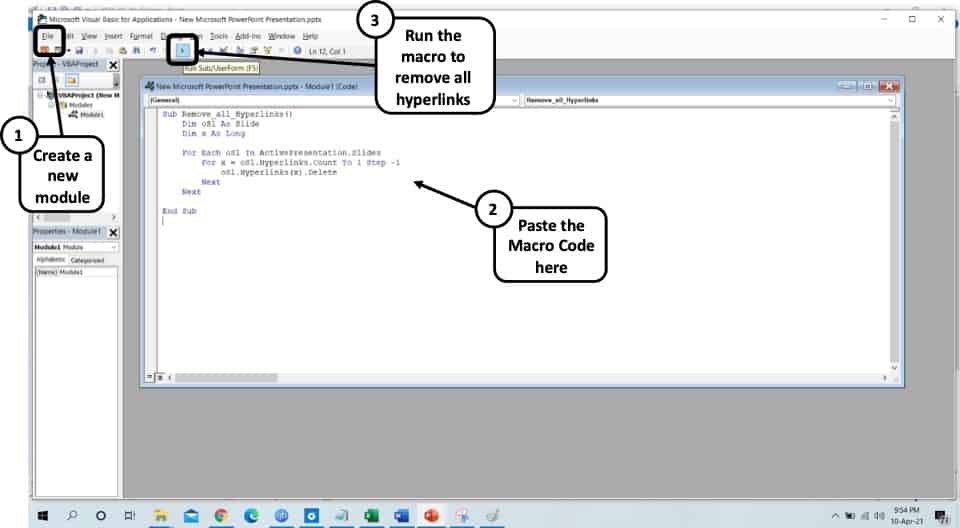Click the Project panel horizontal scrollbar thumb
Viewport: 960px width, 528px height.
coord(57,217)
